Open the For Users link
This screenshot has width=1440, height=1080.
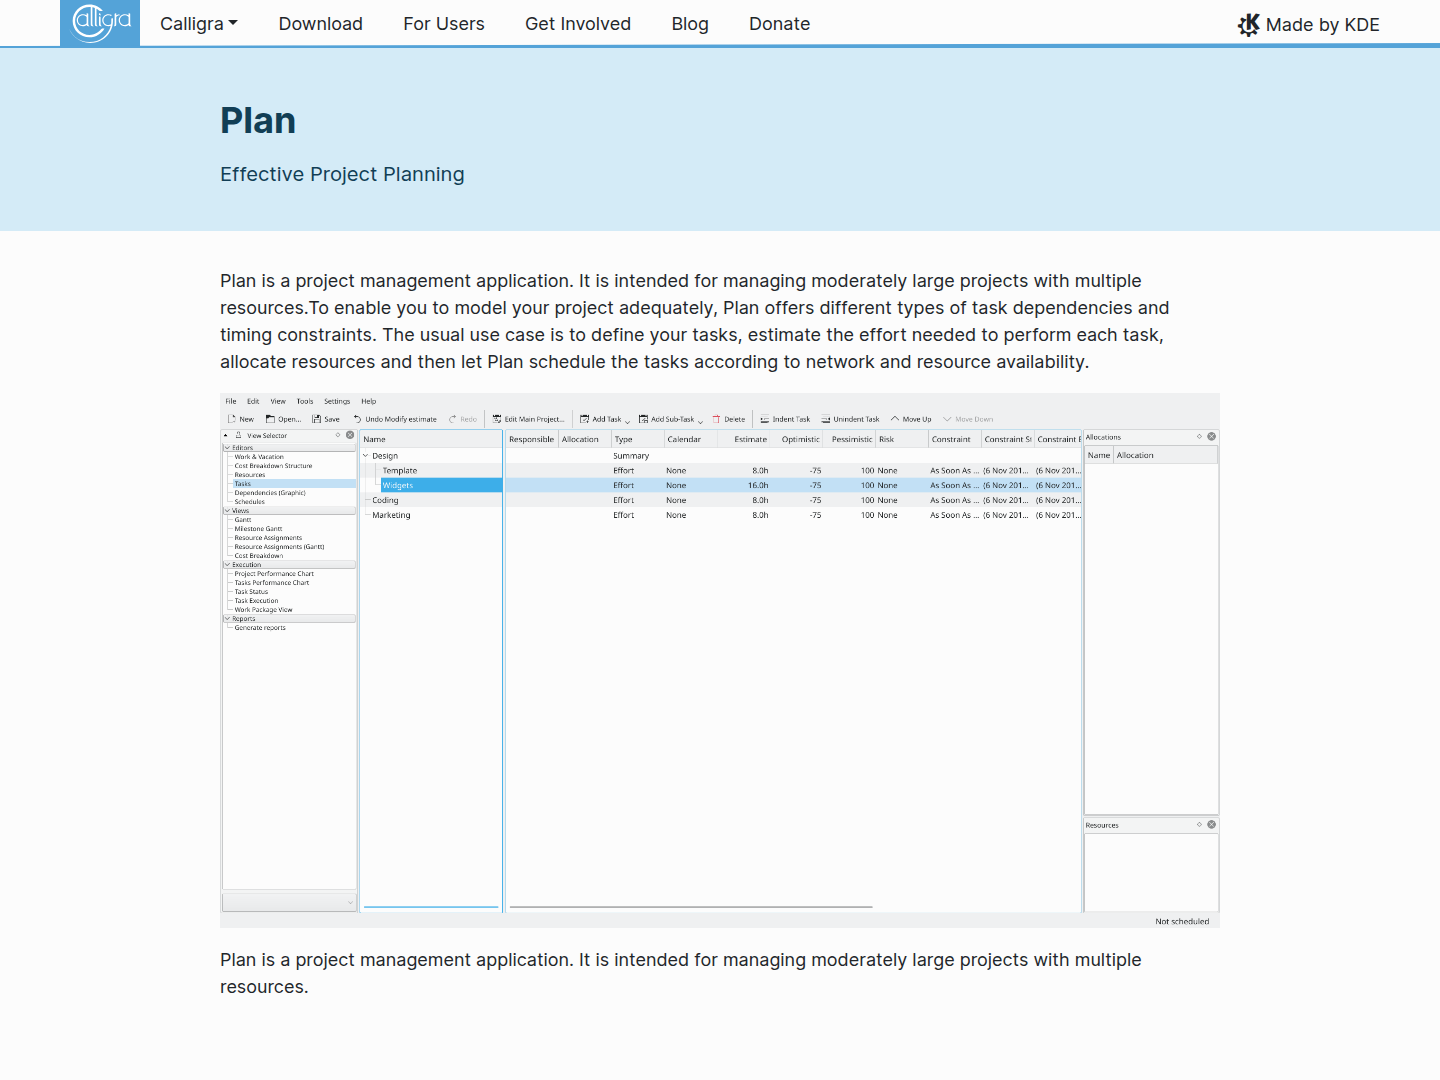click(x=444, y=24)
